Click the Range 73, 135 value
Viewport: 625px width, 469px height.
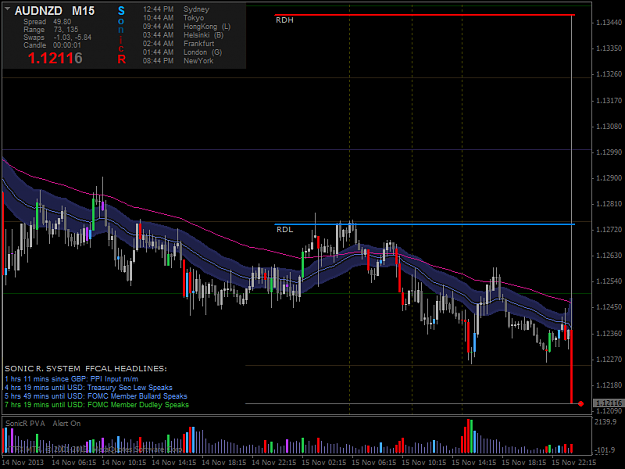point(66,30)
